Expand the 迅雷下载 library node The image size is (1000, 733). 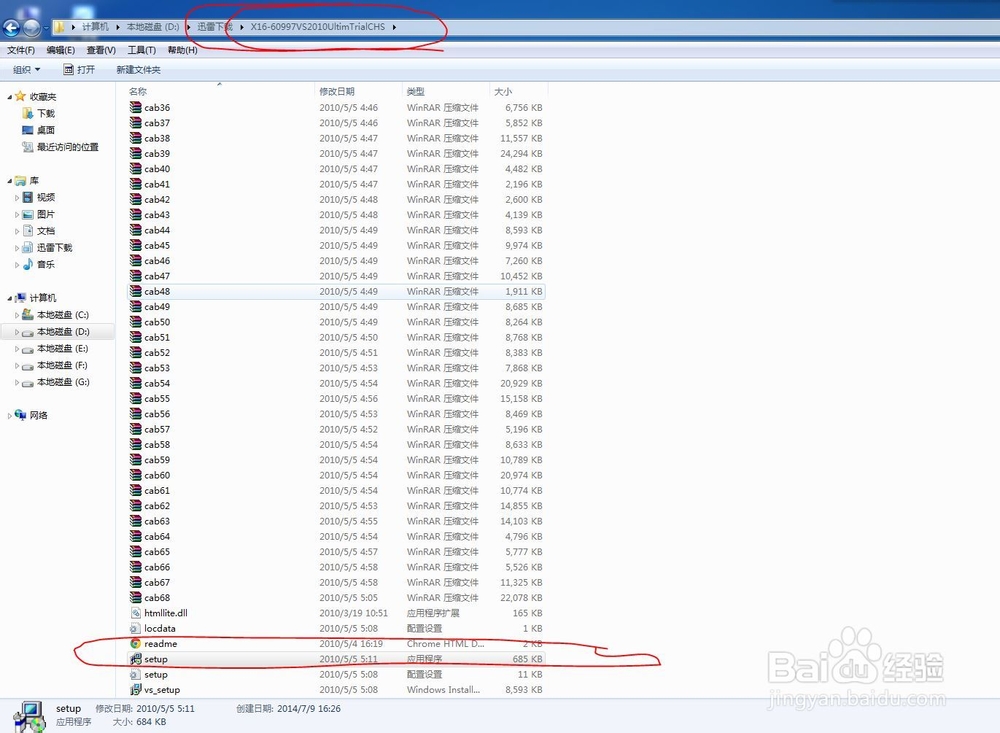[17, 248]
